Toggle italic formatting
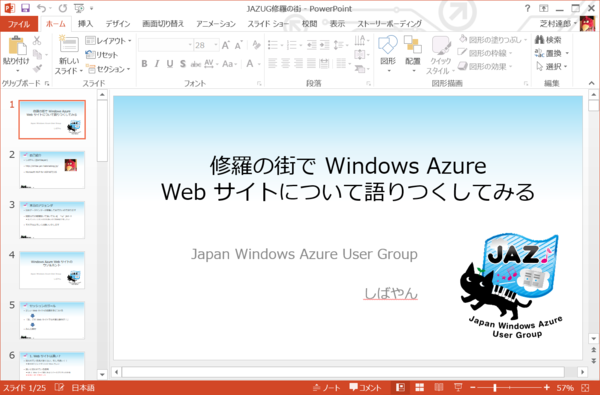The width and height of the screenshot is (600, 395). coord(157,64)
